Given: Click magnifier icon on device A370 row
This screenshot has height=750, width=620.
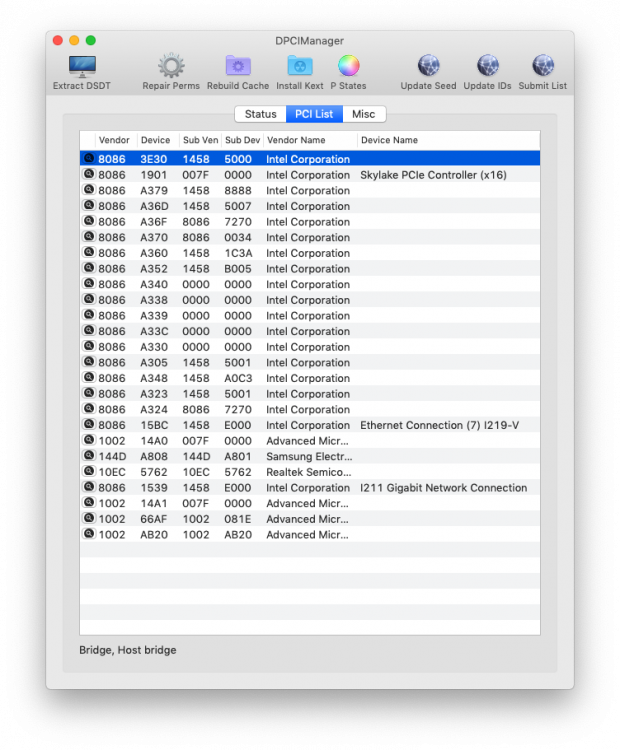Looking at the screenshot, I should point(89,237).
